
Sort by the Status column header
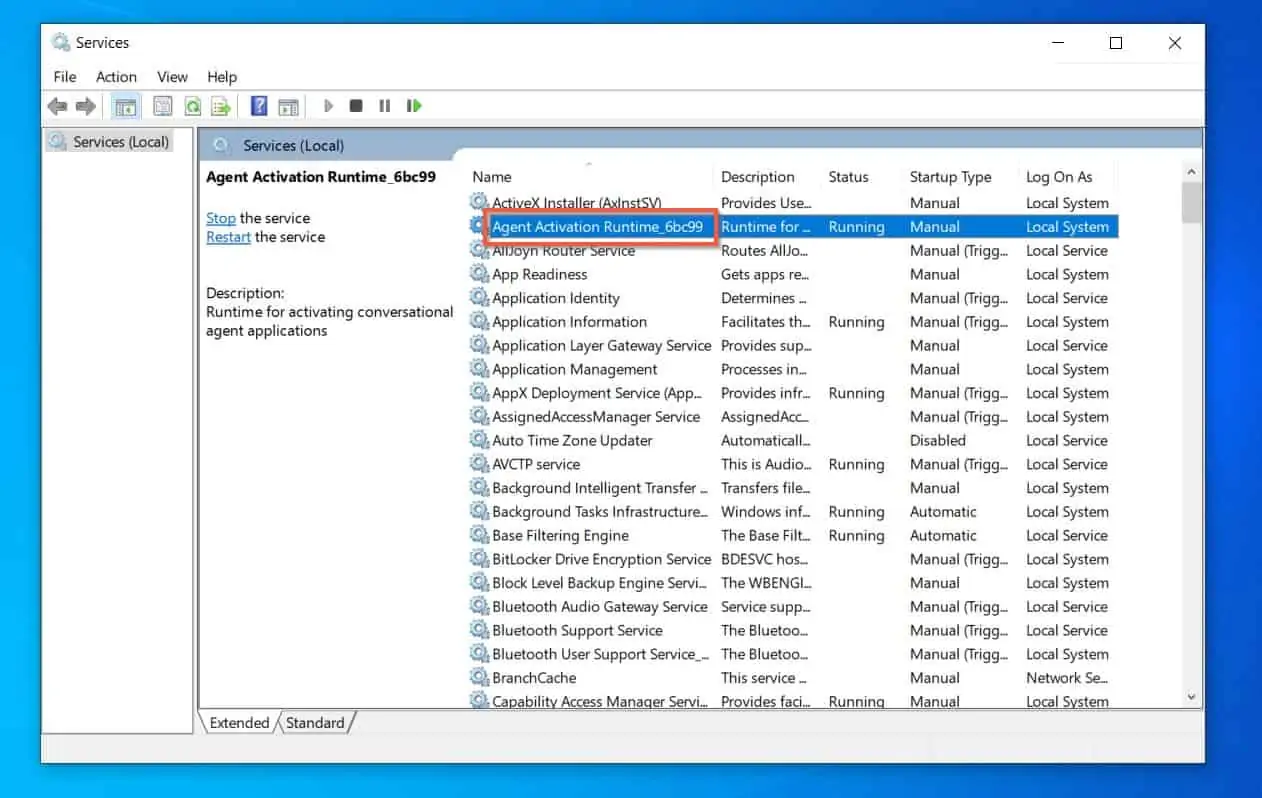coord(861,177)
